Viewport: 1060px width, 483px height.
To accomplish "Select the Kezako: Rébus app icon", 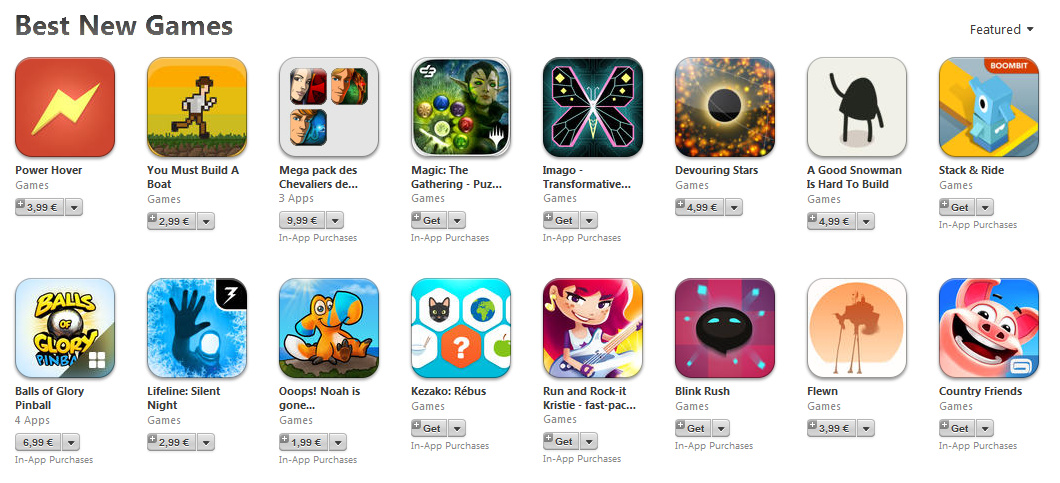I will [x=461, y=328].
